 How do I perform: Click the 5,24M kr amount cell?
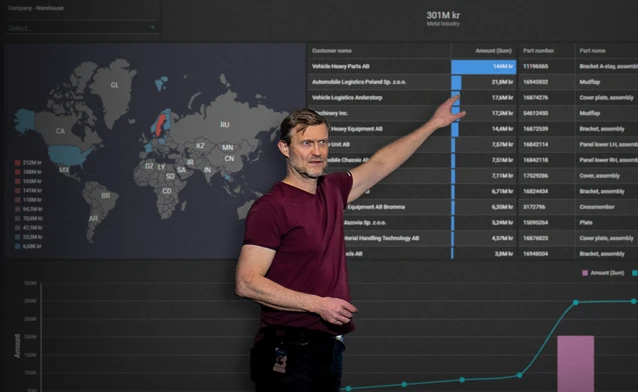484,223
